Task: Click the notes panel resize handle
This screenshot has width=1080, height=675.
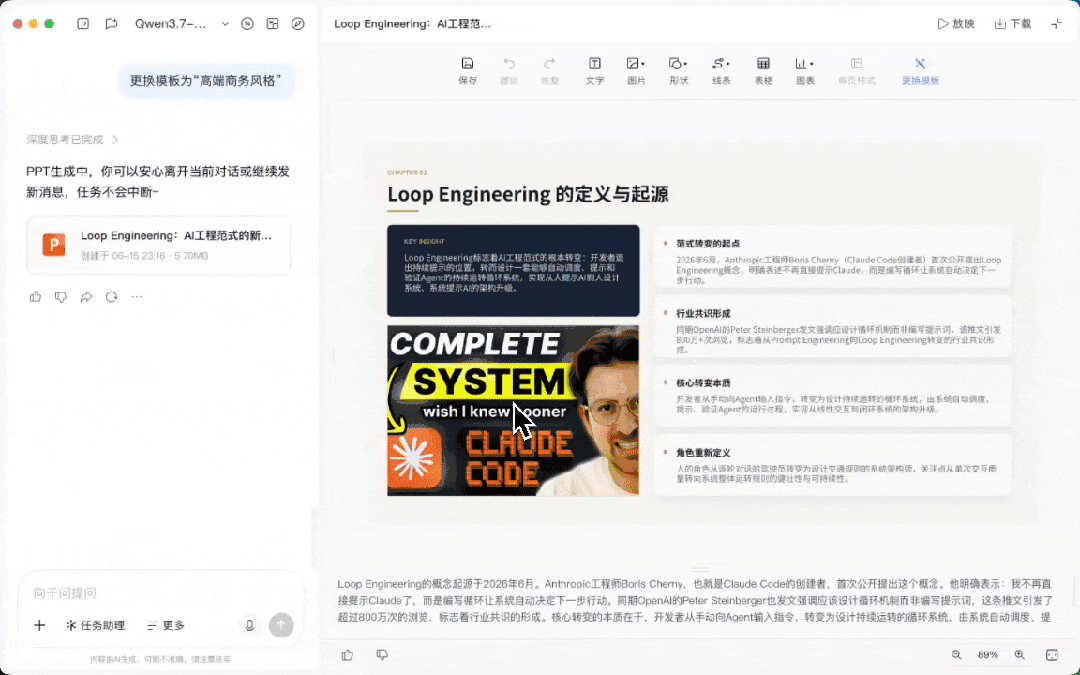Action: click(x=700, y=570)
